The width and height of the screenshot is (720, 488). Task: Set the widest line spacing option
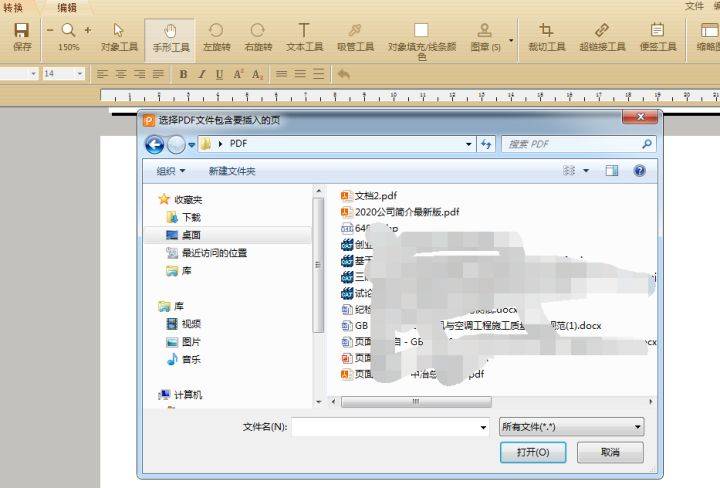coord(318,74)
